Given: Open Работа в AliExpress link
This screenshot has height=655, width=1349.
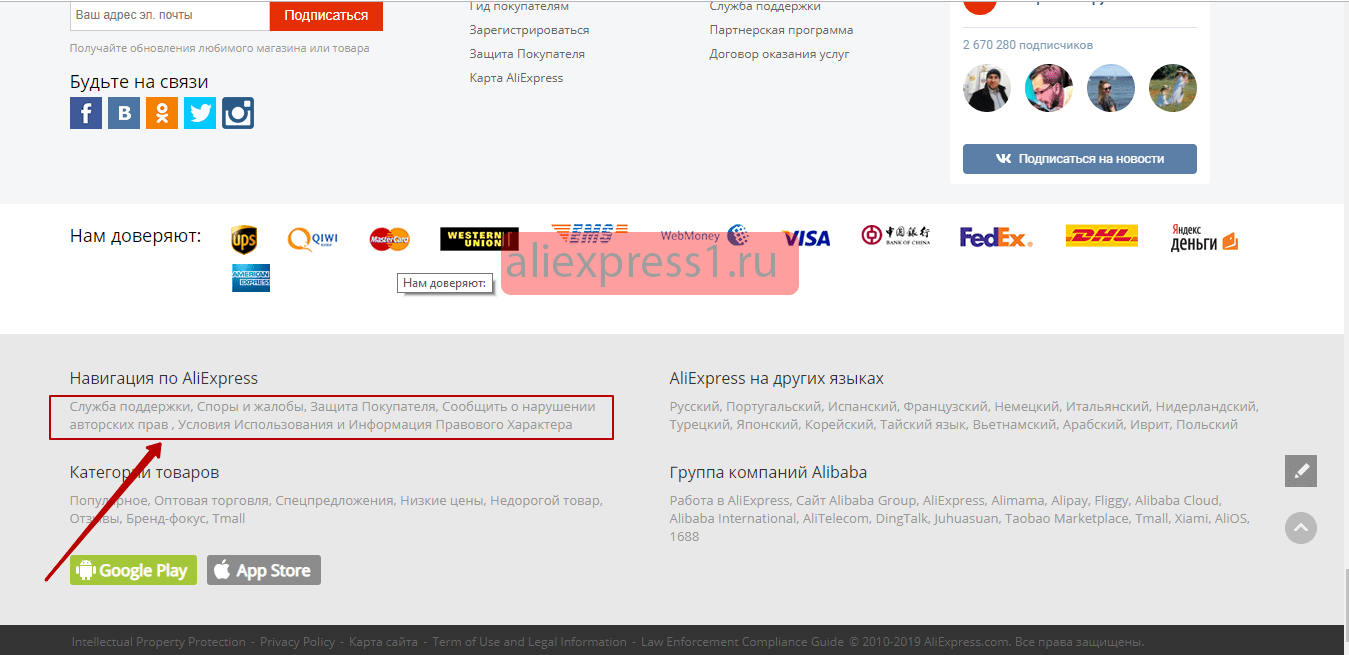Looking at the screenshot, I should tap(730, 500).
